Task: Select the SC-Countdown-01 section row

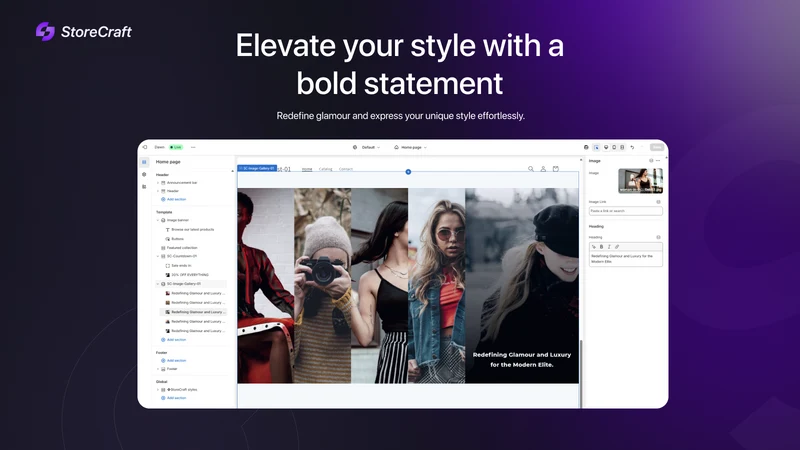Action: coord(191,256)
